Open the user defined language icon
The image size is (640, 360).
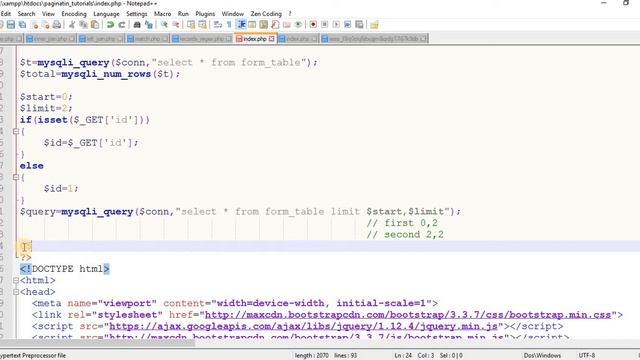[252, 25]
